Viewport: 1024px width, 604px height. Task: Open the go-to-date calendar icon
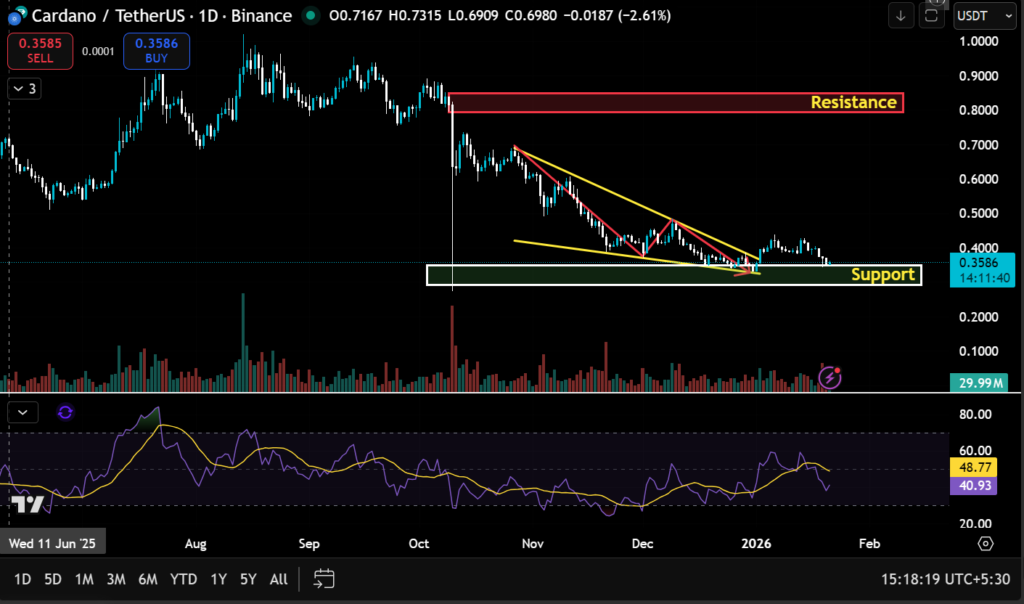(x=323, y=578)
